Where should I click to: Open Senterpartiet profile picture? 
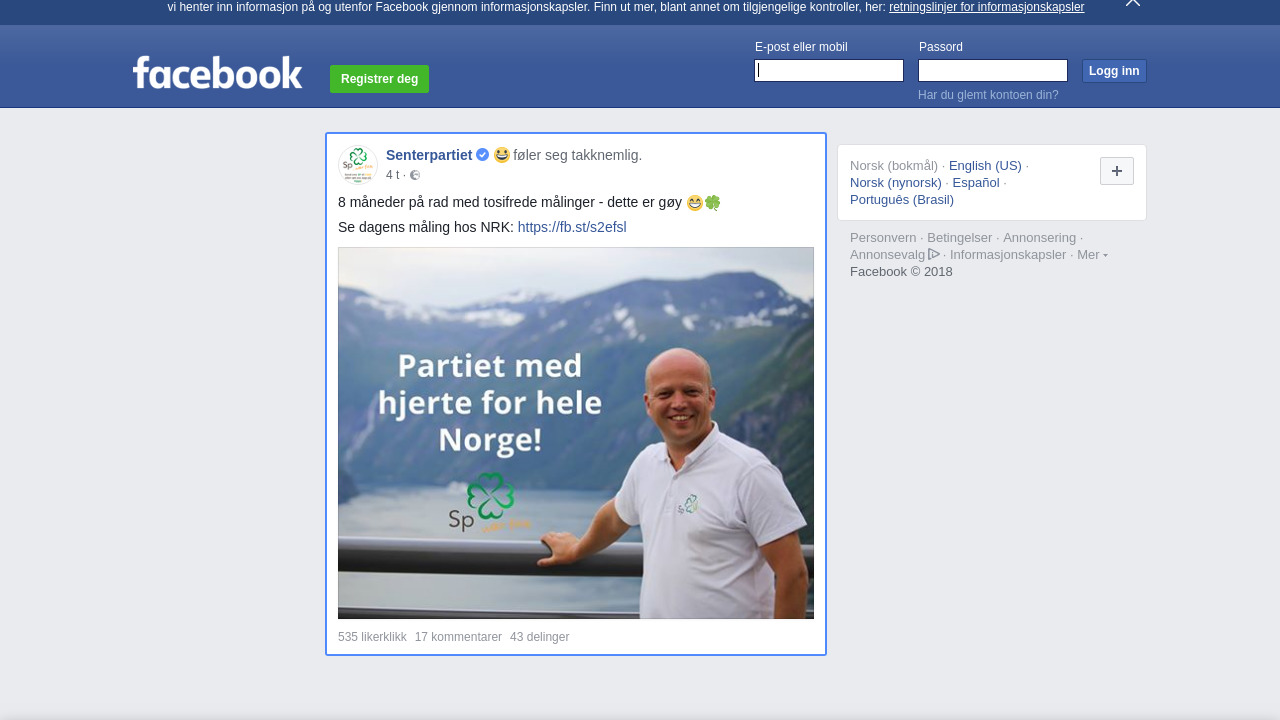point(358,165)
